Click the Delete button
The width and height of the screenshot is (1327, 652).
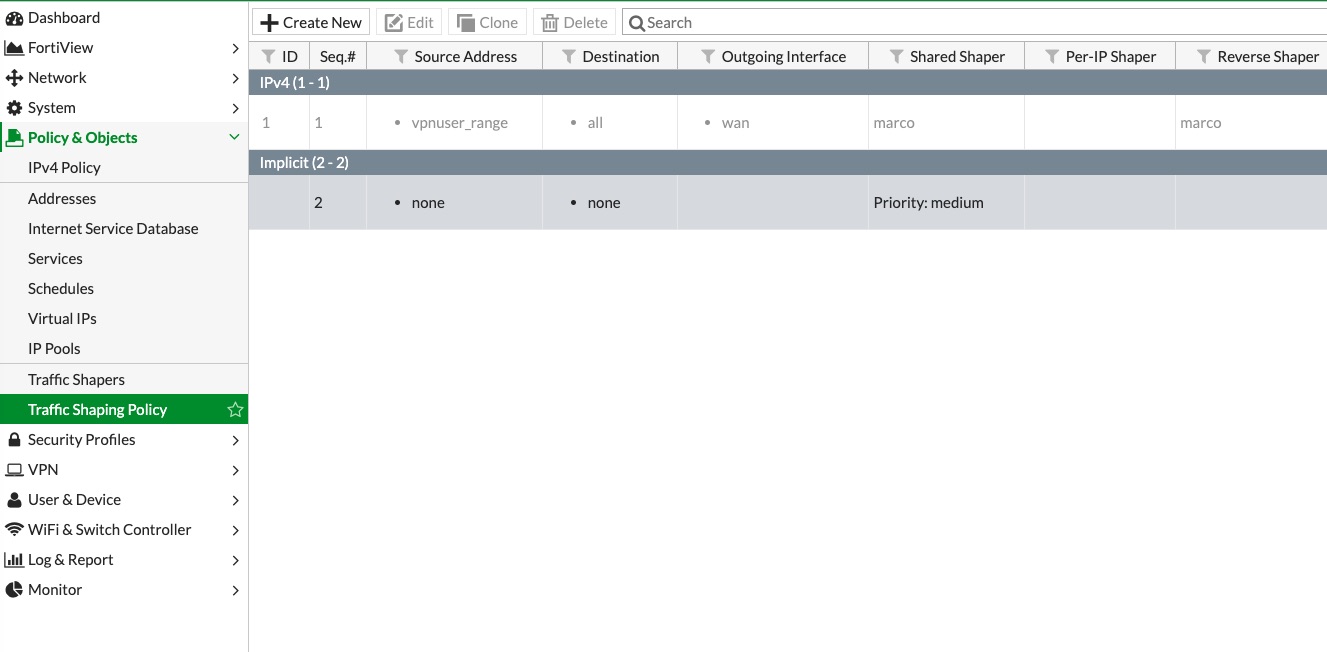point(575,23)
